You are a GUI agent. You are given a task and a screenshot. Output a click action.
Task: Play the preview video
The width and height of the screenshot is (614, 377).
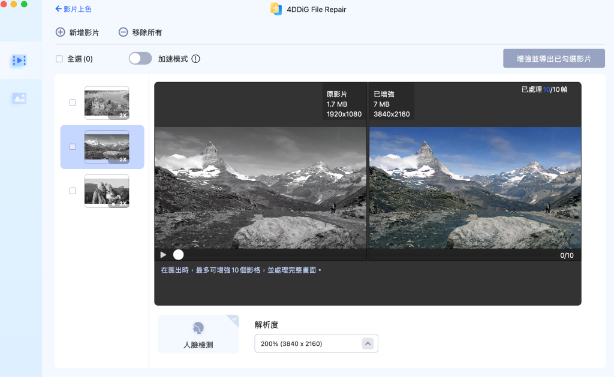pyautogui.click(x=163, y=255)
